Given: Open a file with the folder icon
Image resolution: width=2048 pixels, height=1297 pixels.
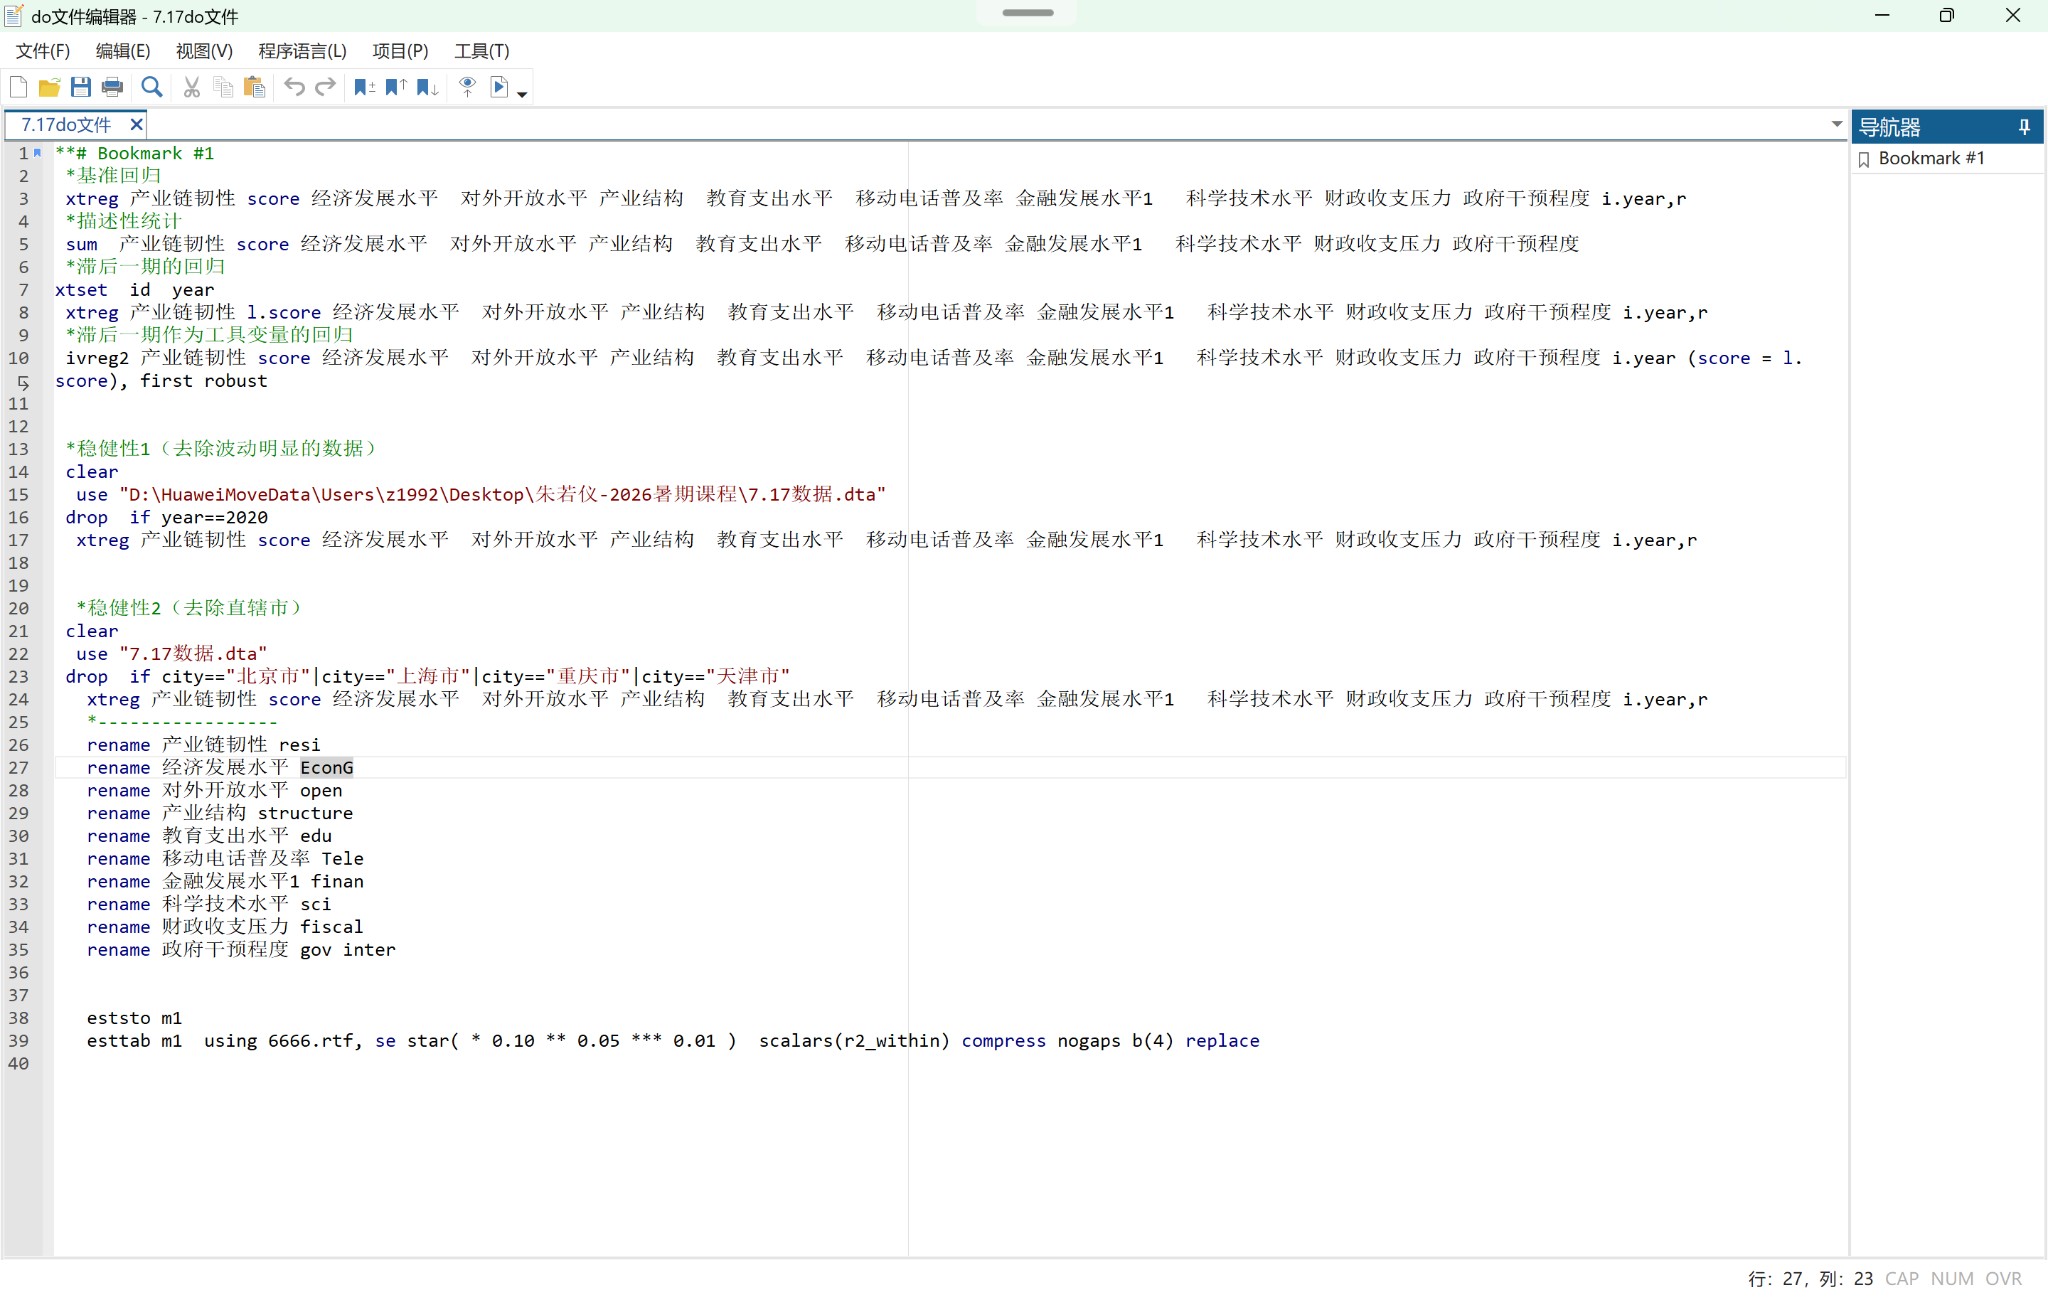Looking at the screenshot, I should 49,87.
